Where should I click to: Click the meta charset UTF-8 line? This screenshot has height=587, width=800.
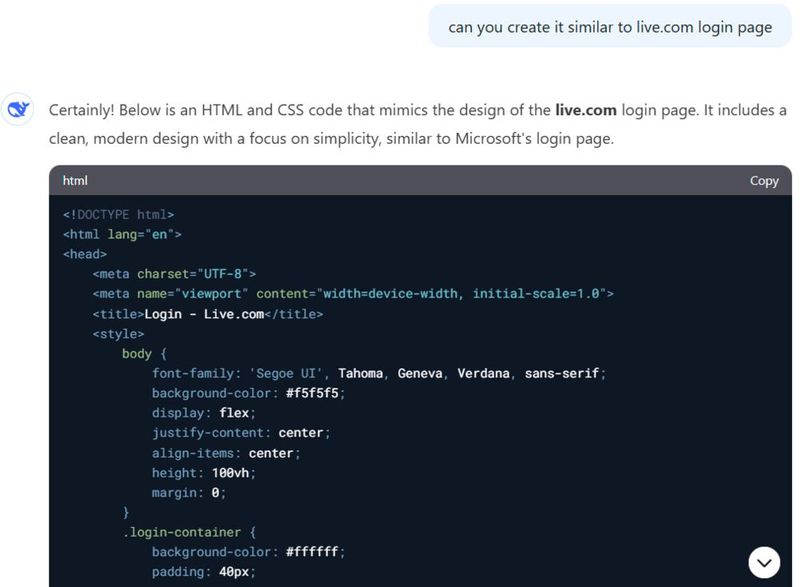point(175,274)
